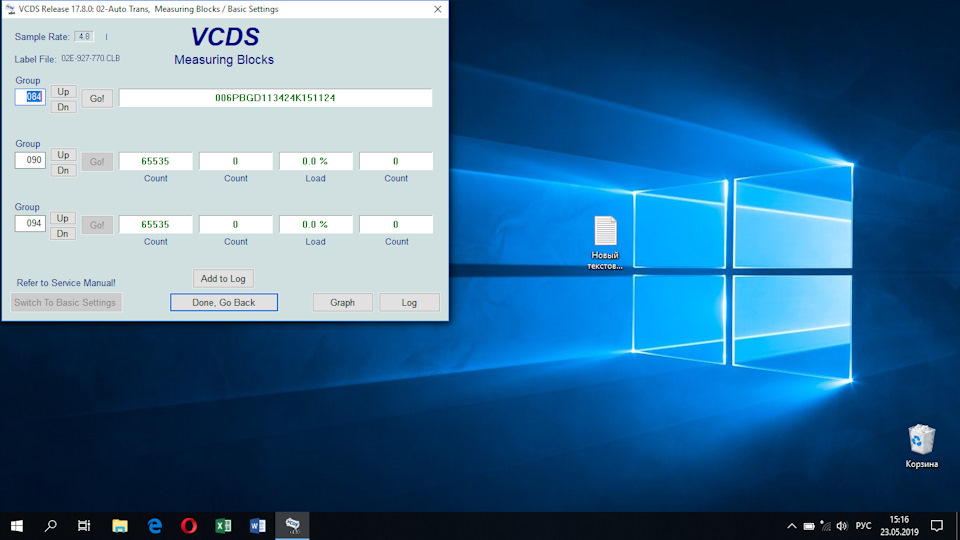
Task: Open Opera browser from taskbar
Action: tap(189, 525)
